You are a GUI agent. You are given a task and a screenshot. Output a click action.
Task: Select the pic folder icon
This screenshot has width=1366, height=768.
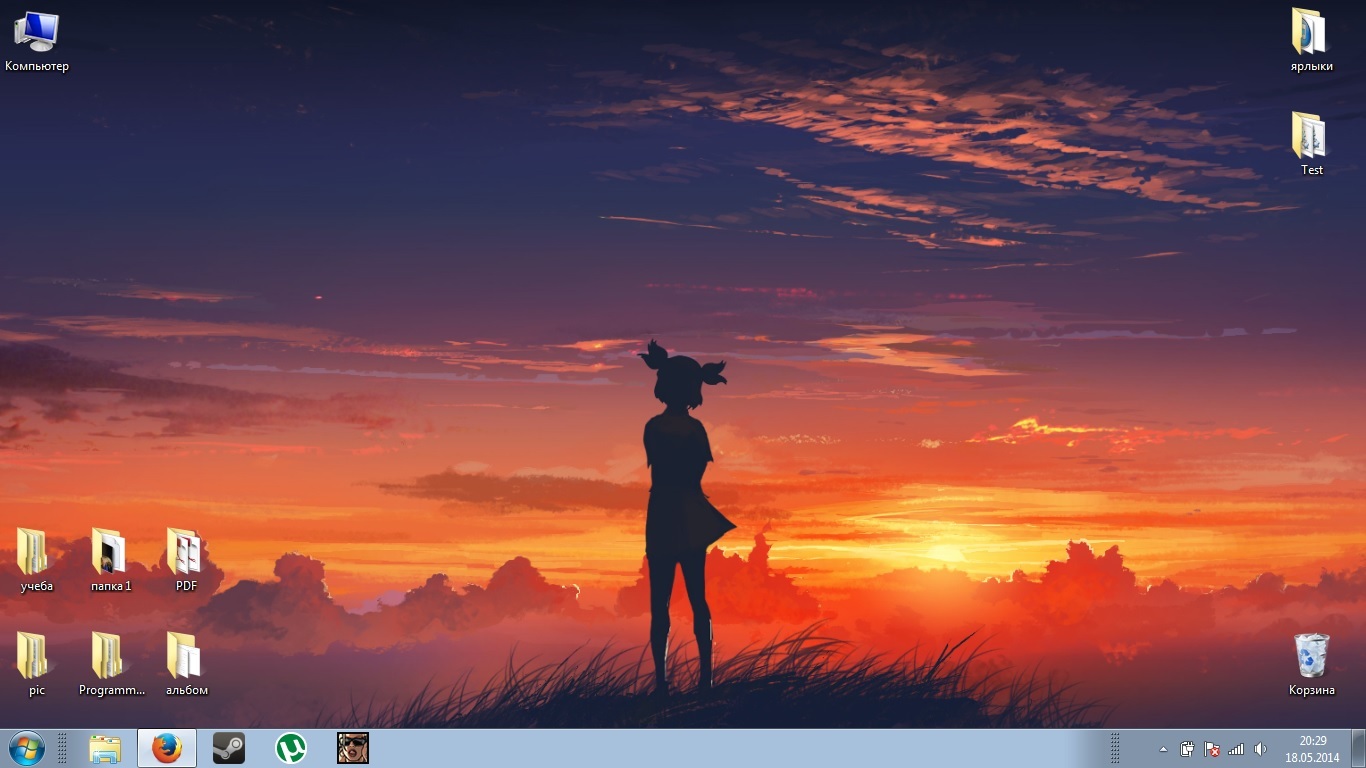tap(36, 665)
